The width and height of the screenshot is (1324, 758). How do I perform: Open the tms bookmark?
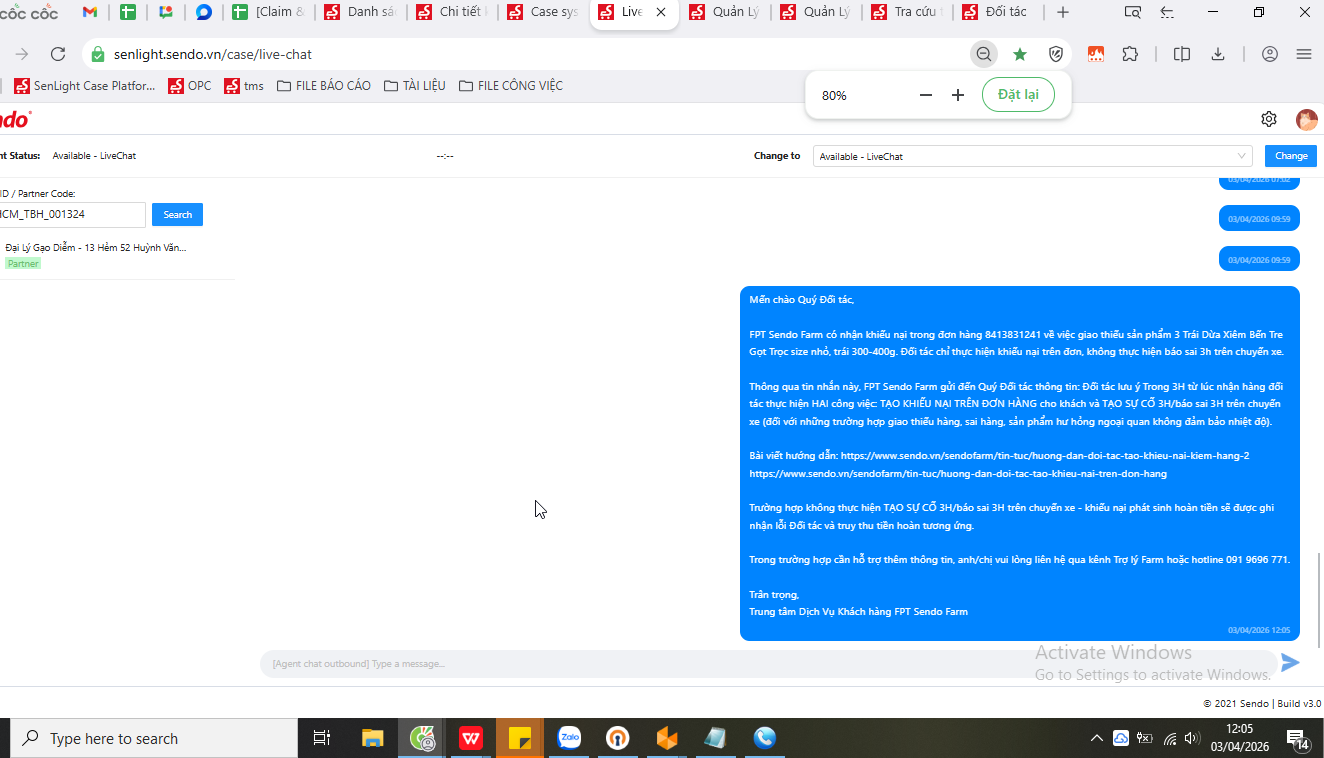click(x=244, y=86)
